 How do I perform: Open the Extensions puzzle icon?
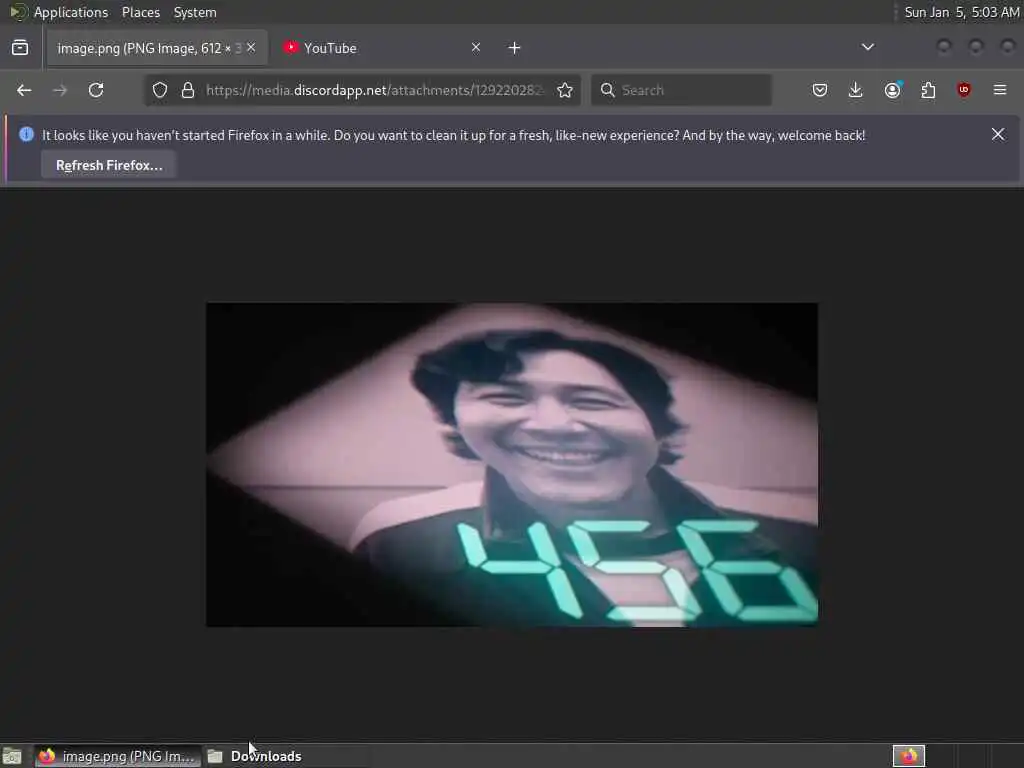coord(928,90)
